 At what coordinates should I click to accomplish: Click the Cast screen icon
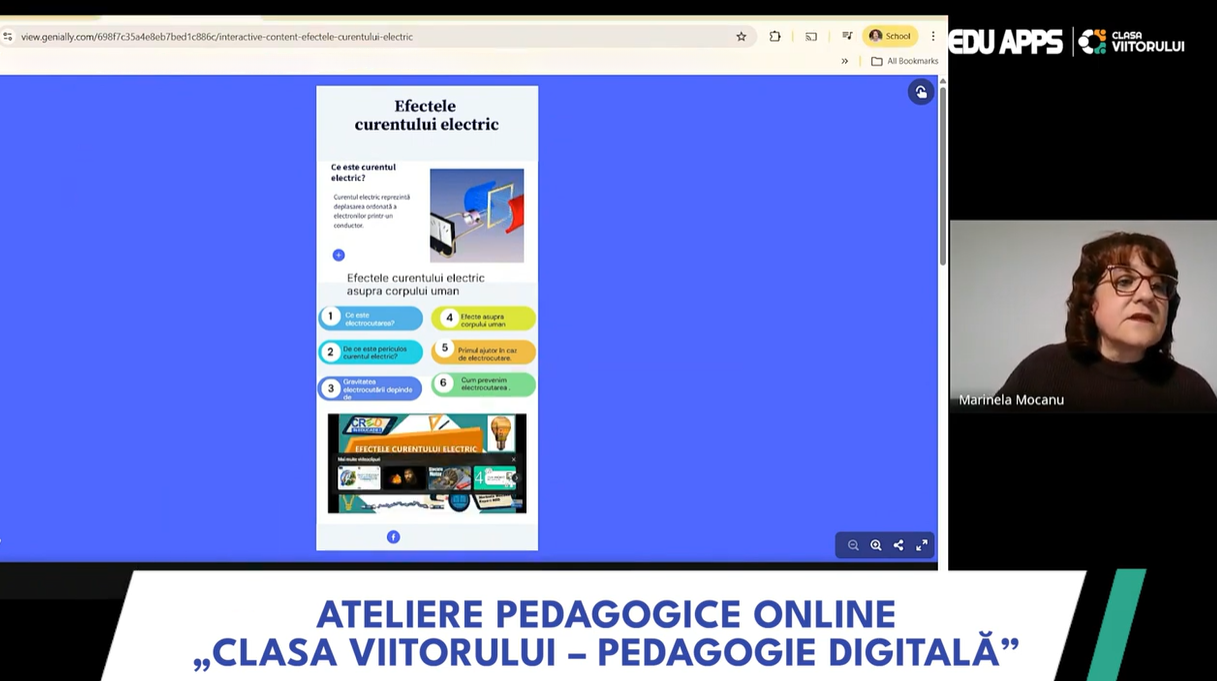811,36
